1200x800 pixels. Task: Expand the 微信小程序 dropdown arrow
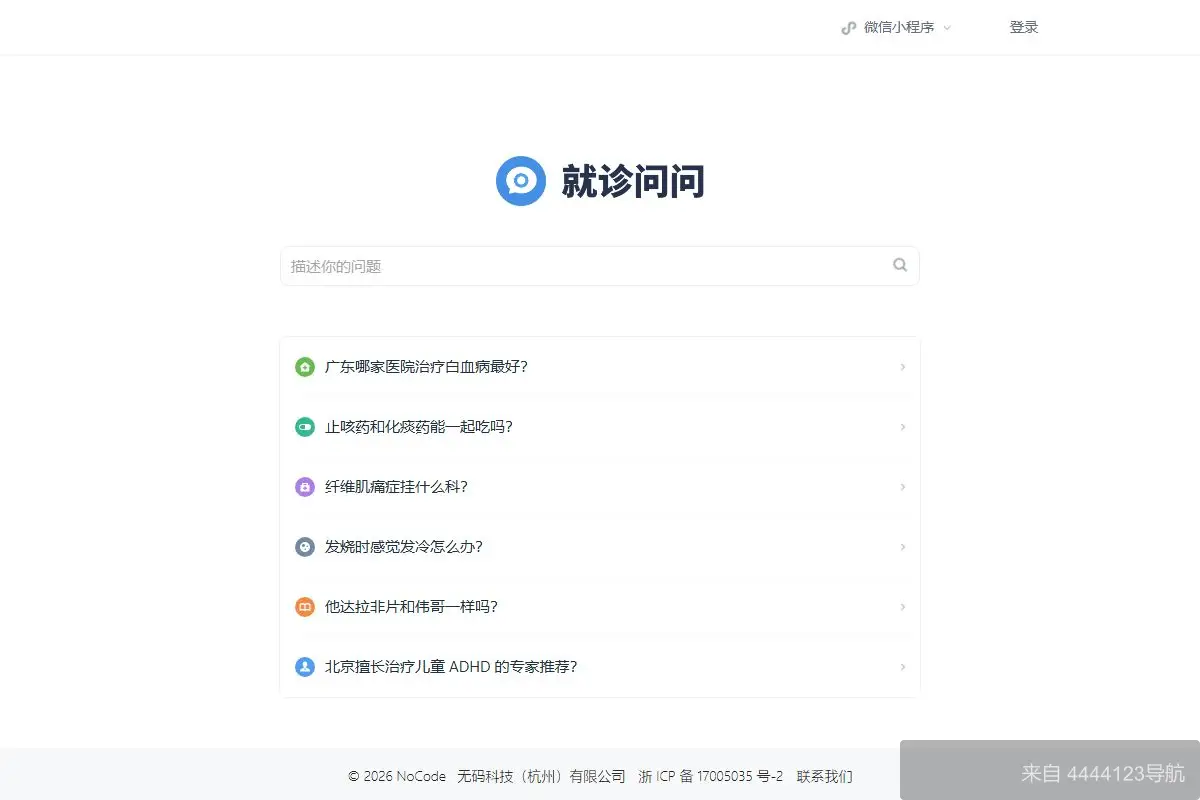947,28
